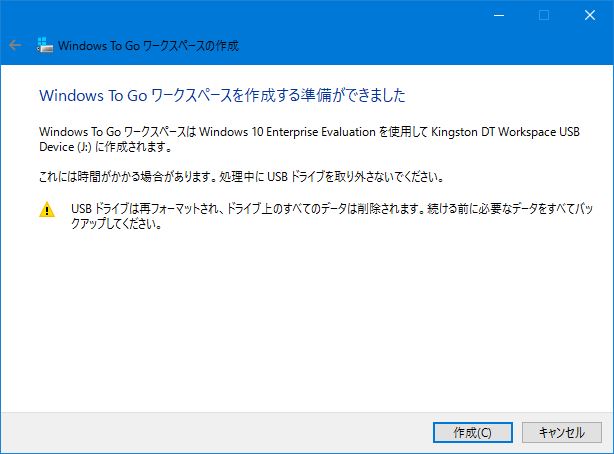The image size is (614, 454).
Task: Go back using the title bar arrow
Action: [x=15, y=45]
